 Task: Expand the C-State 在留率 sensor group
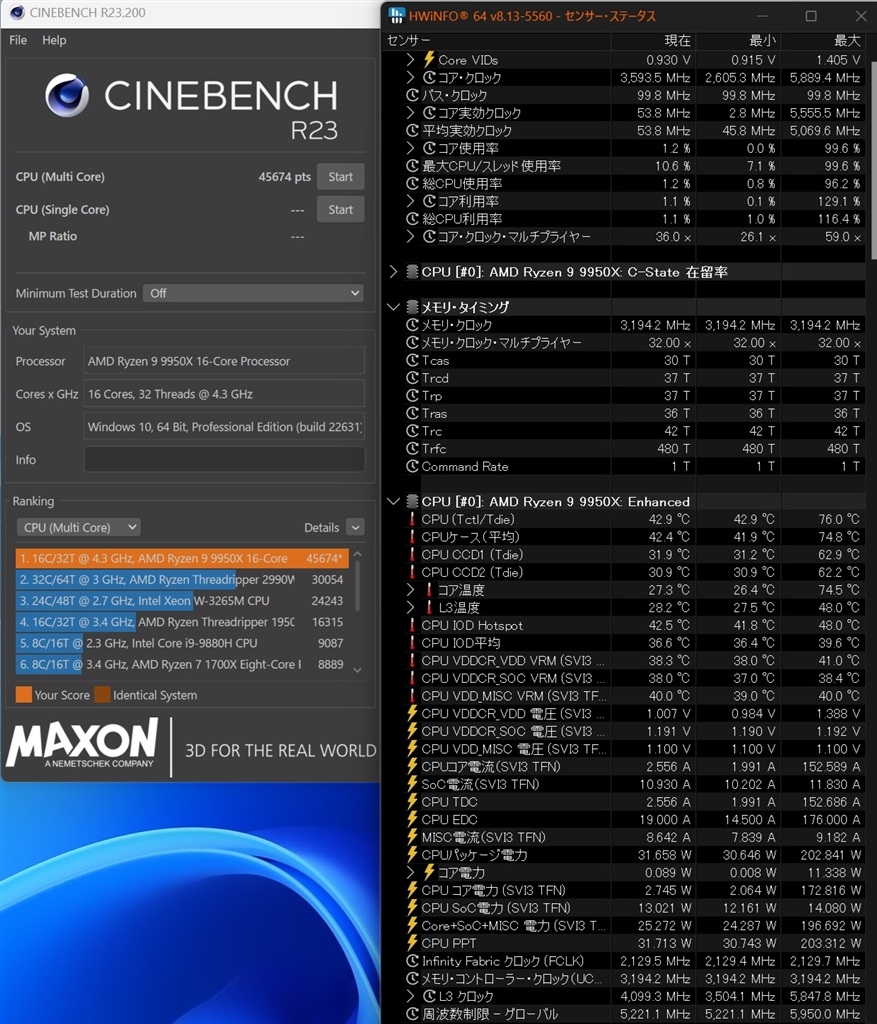(393, 271)
